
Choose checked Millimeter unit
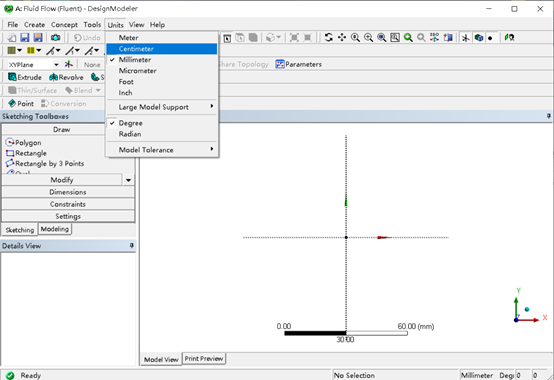[162, 60]
